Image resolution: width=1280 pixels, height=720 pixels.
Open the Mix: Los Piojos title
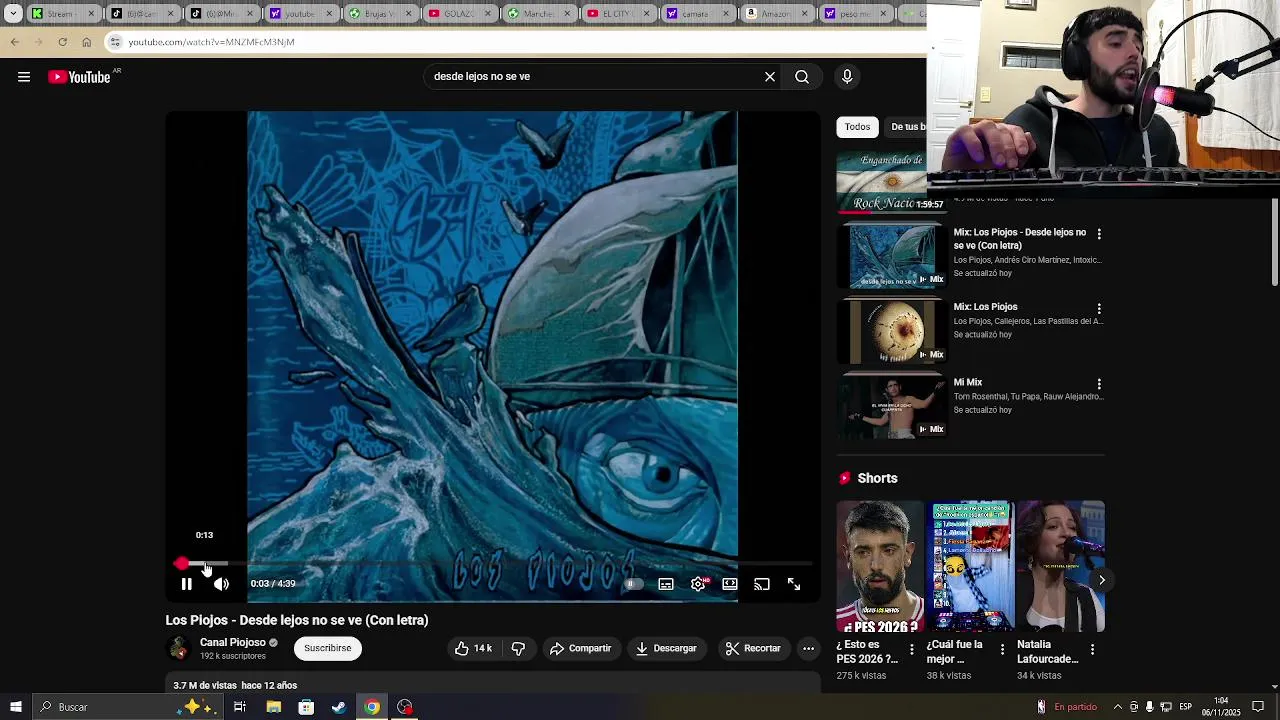coord(985,307)
